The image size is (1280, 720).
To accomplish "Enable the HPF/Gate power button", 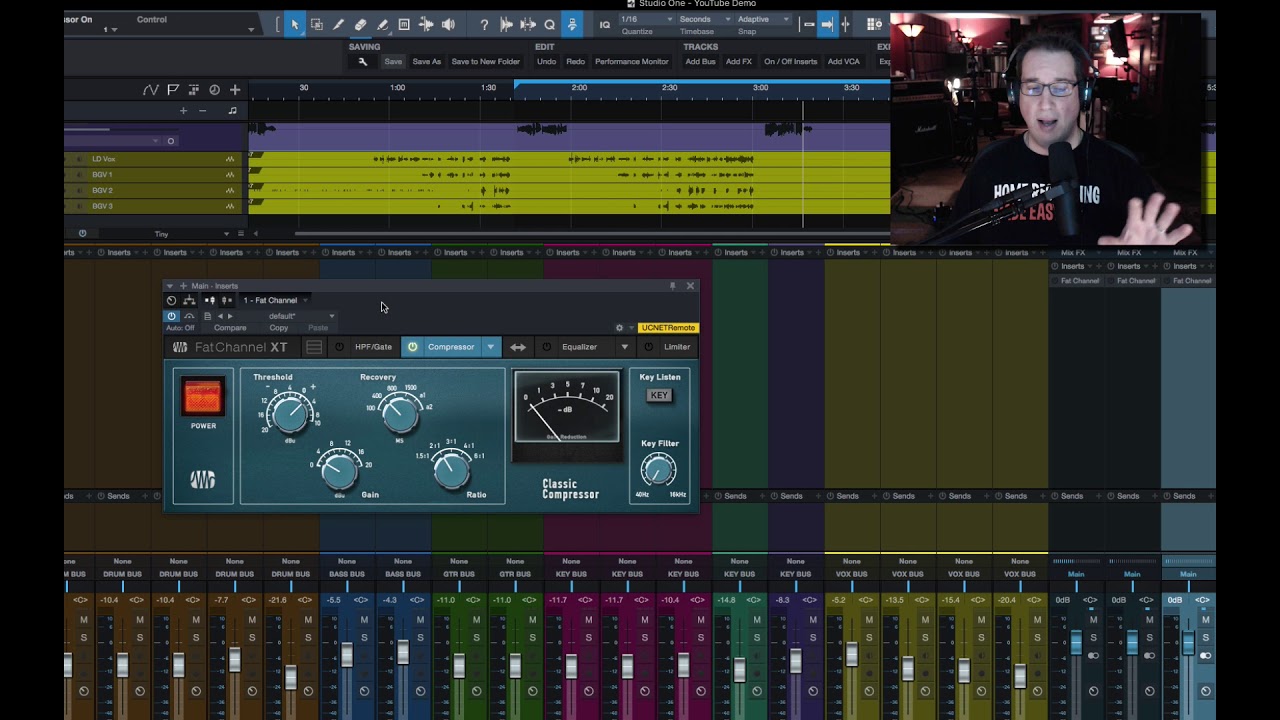I will point(339,347).
